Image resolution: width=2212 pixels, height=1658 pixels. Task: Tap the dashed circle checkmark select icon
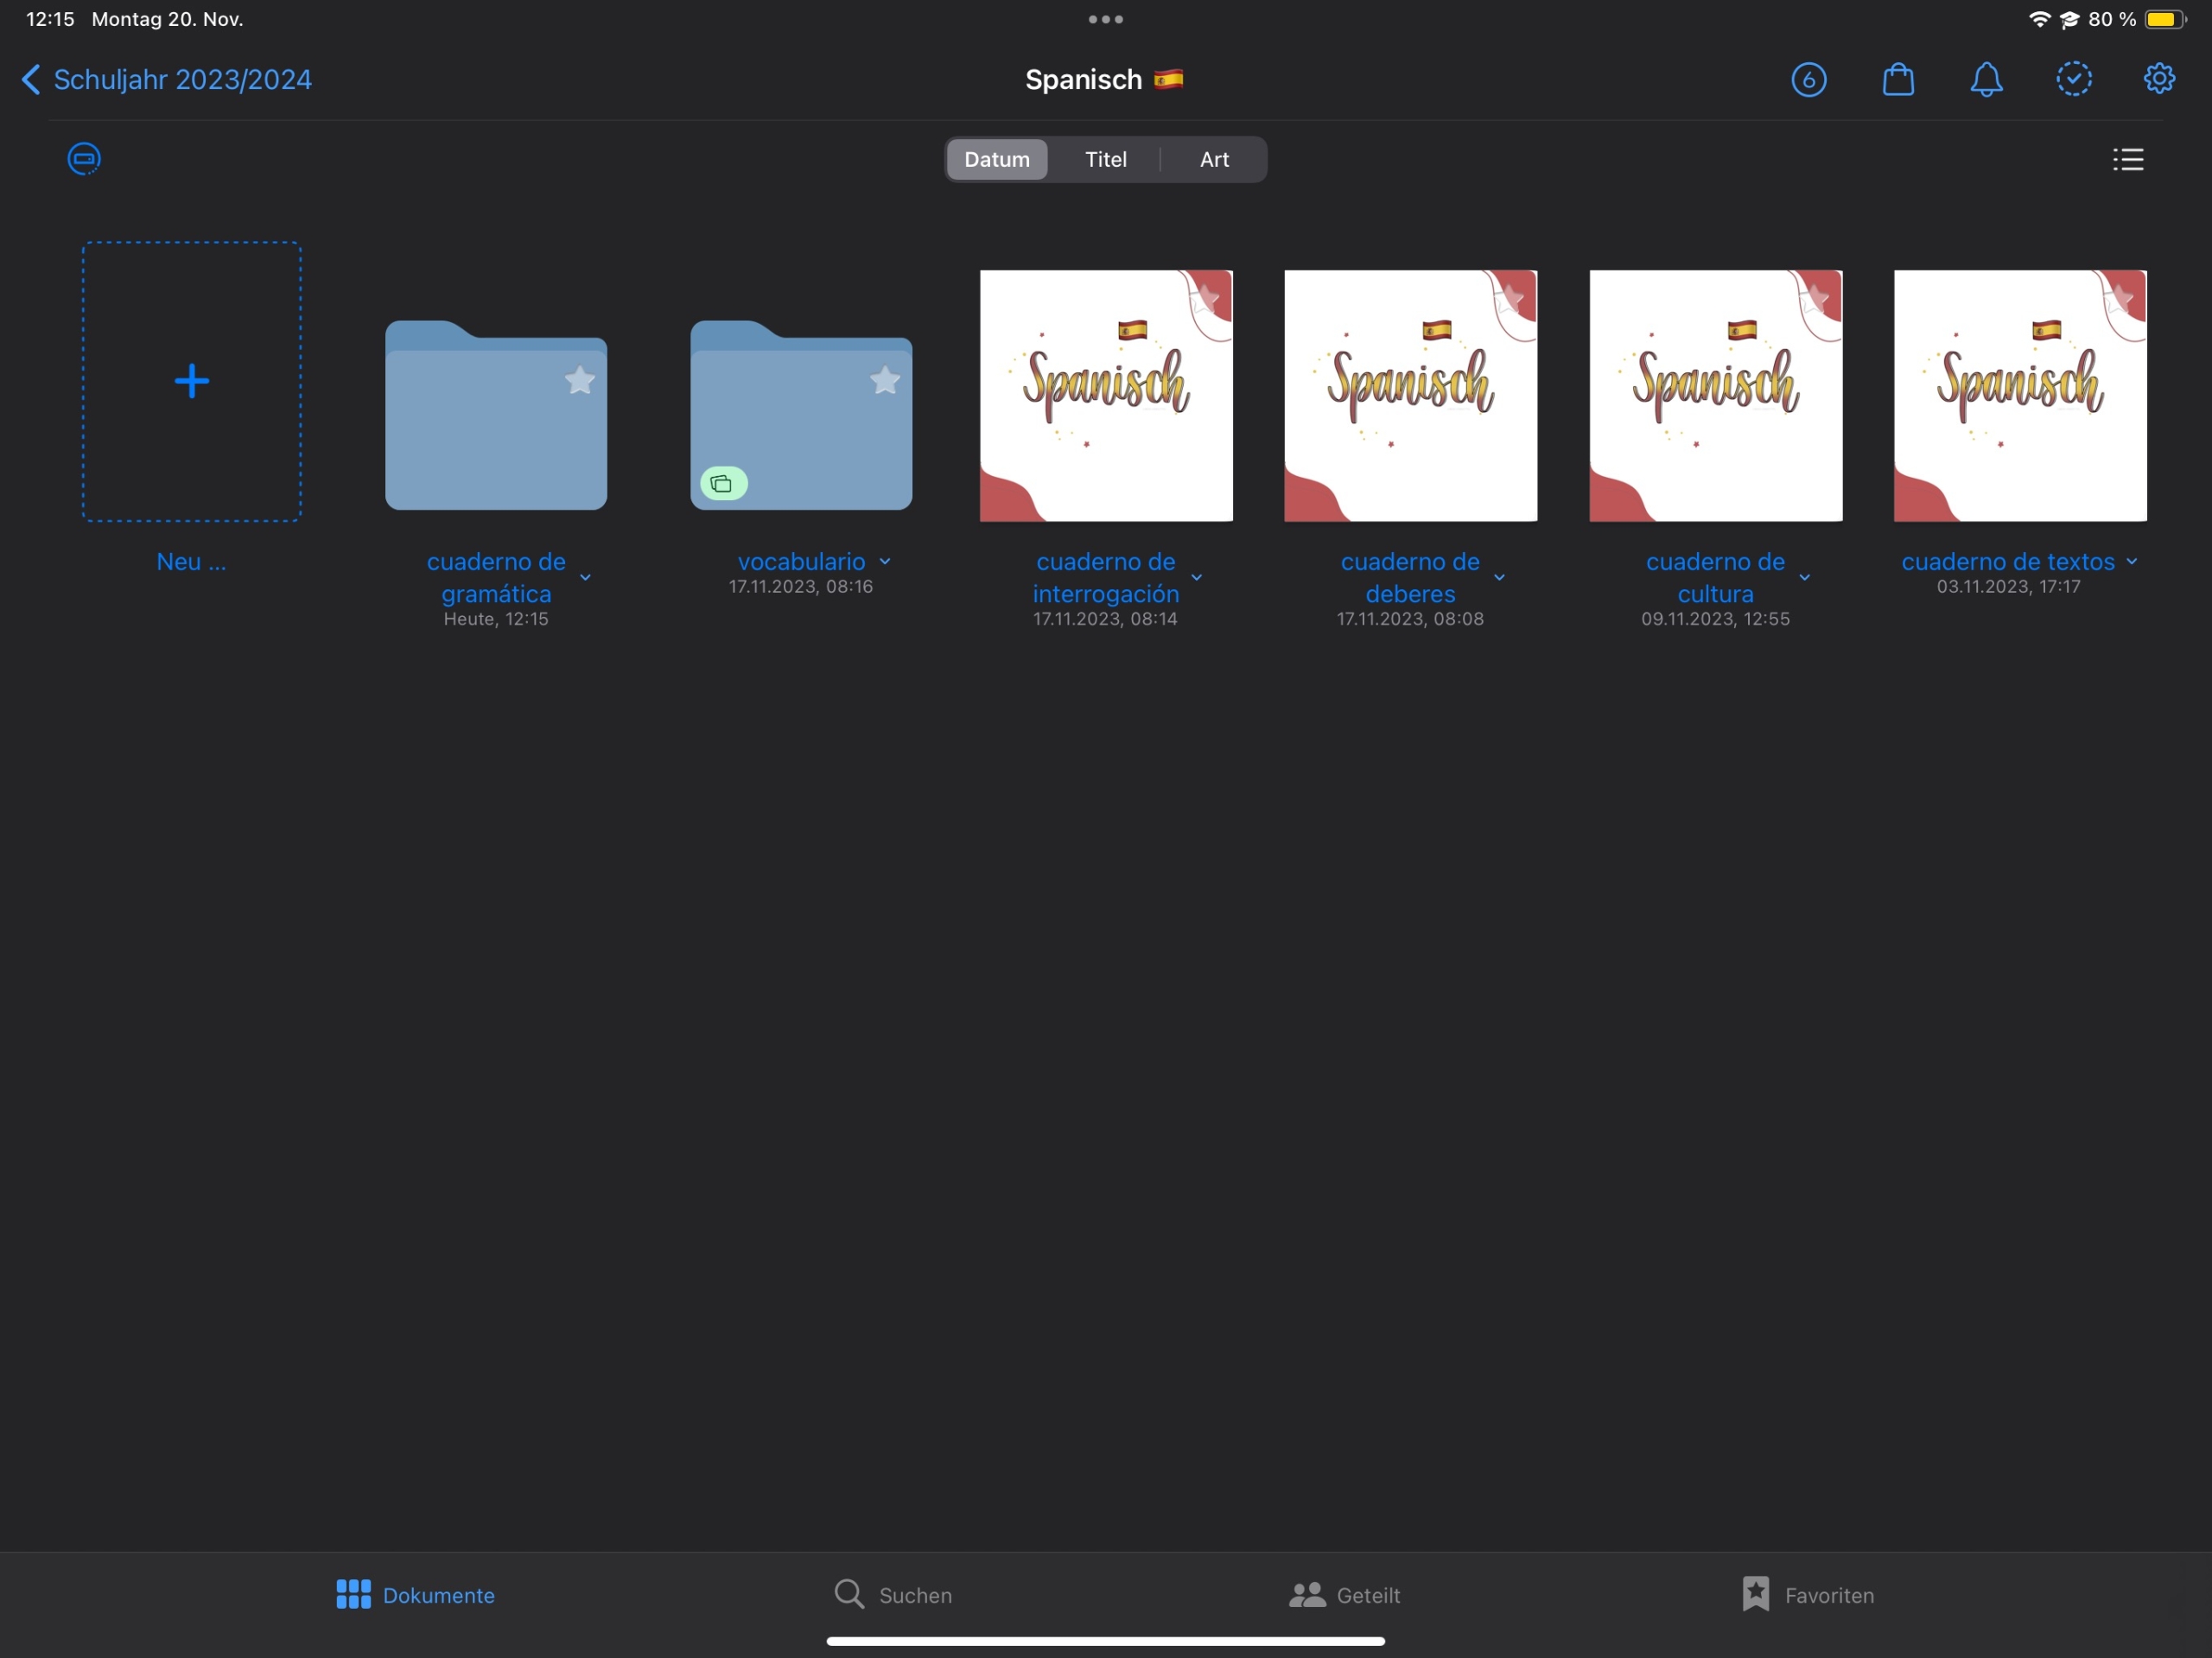coord(2073,79)
